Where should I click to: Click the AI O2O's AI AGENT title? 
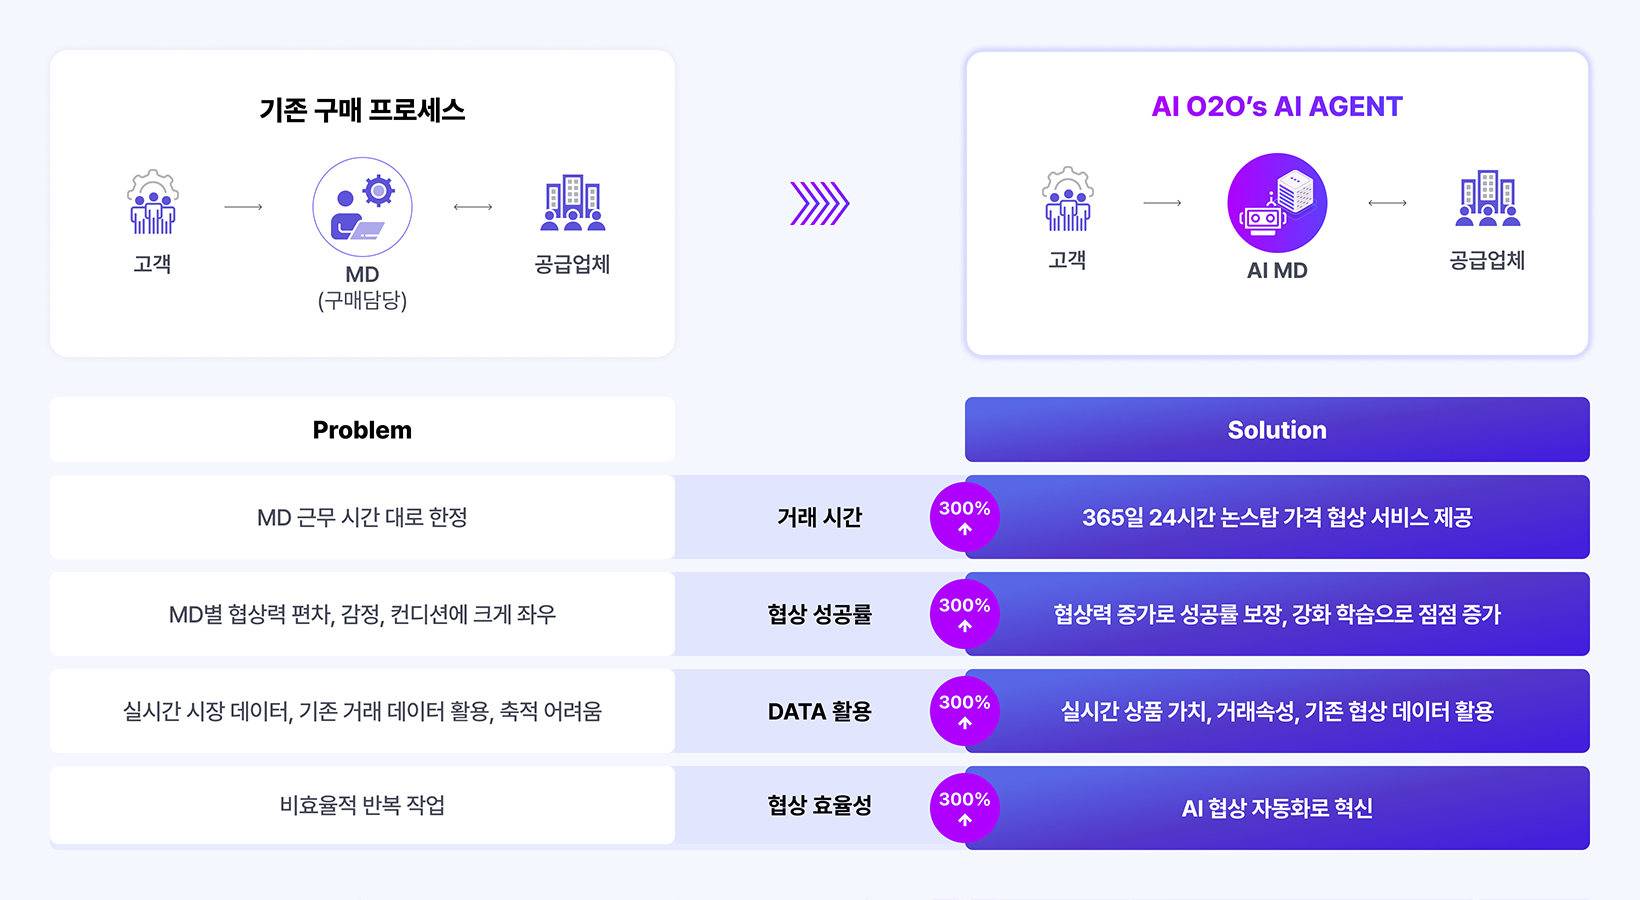point(1277,107)
